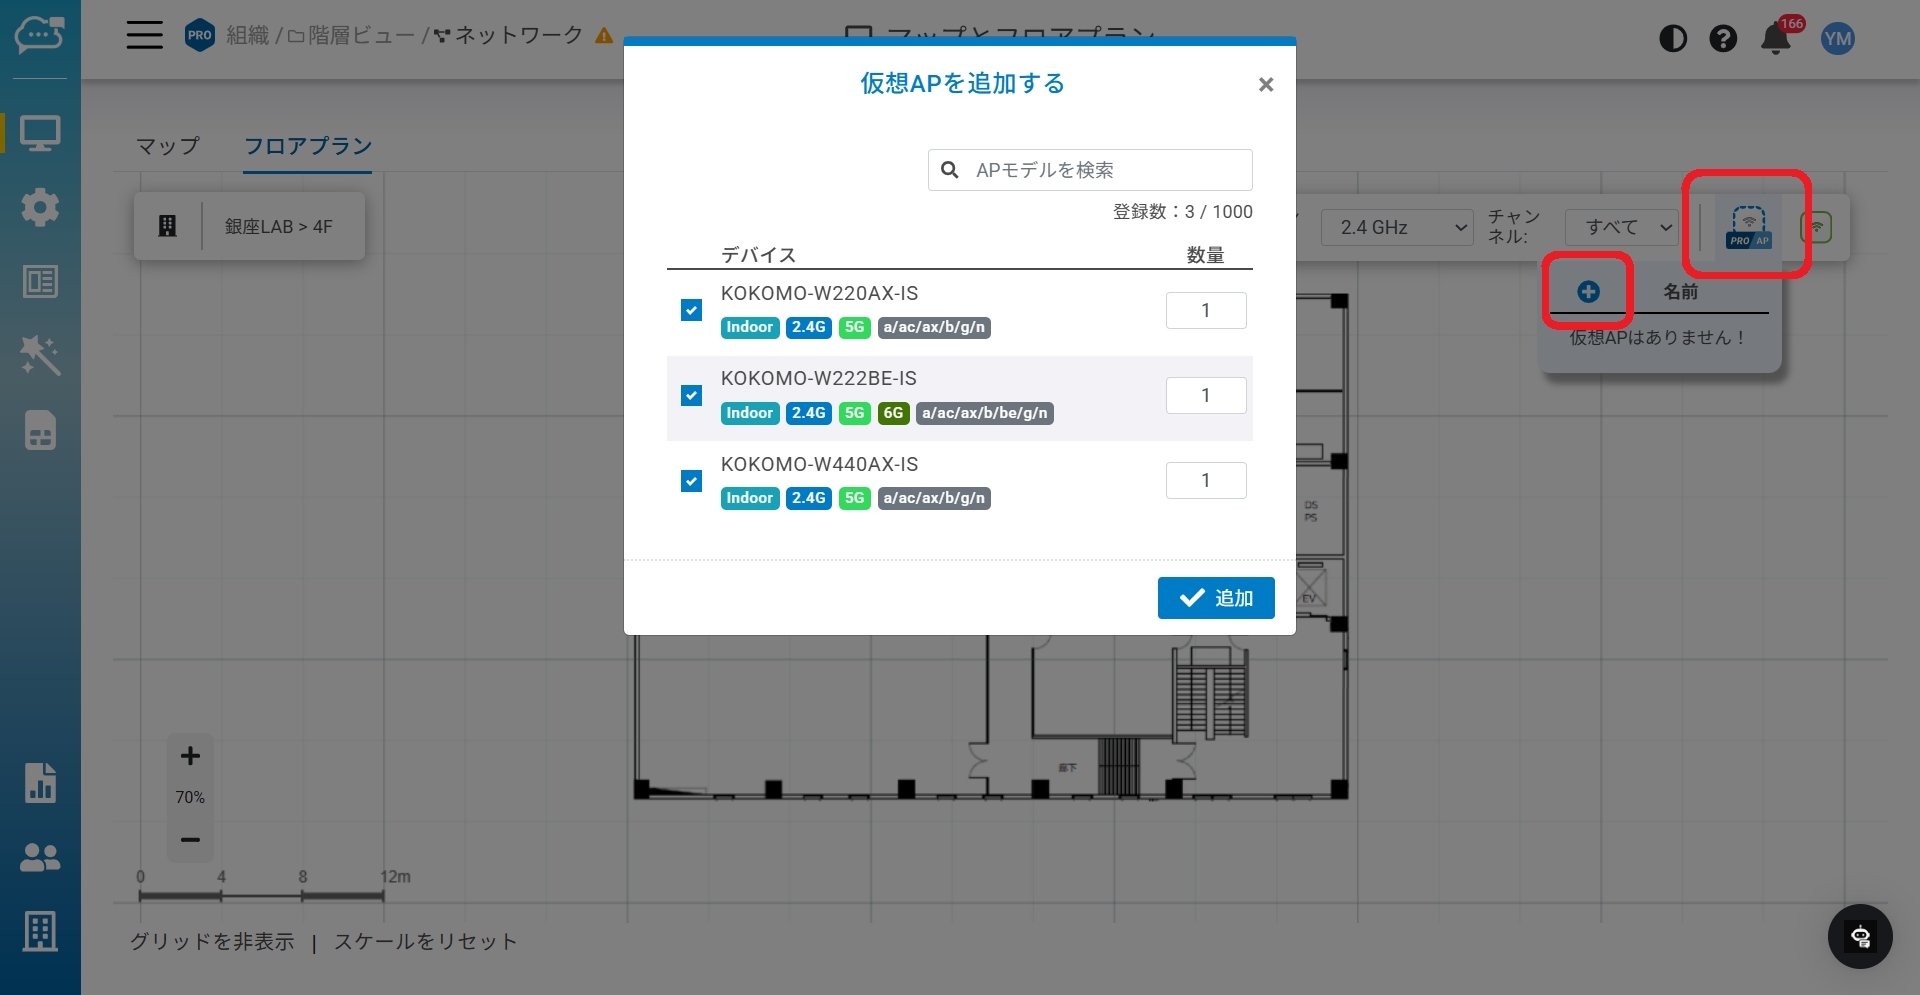Open the hamburger navigation menu
Screen dimensions: 1920x995
click(x=144, y=36)
